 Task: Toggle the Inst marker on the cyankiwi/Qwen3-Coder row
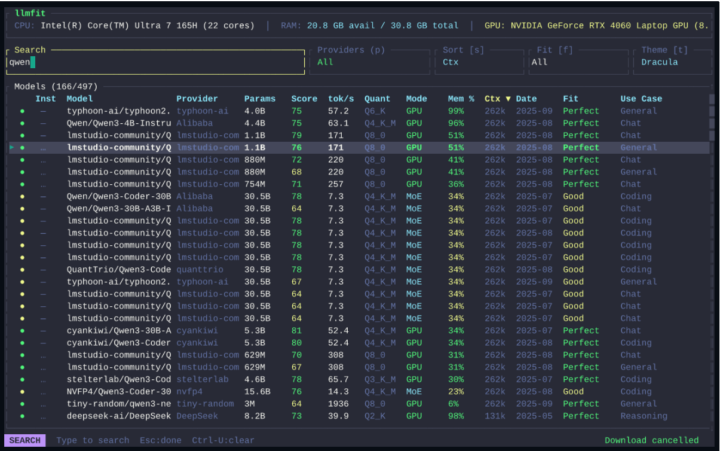(43, 342)
